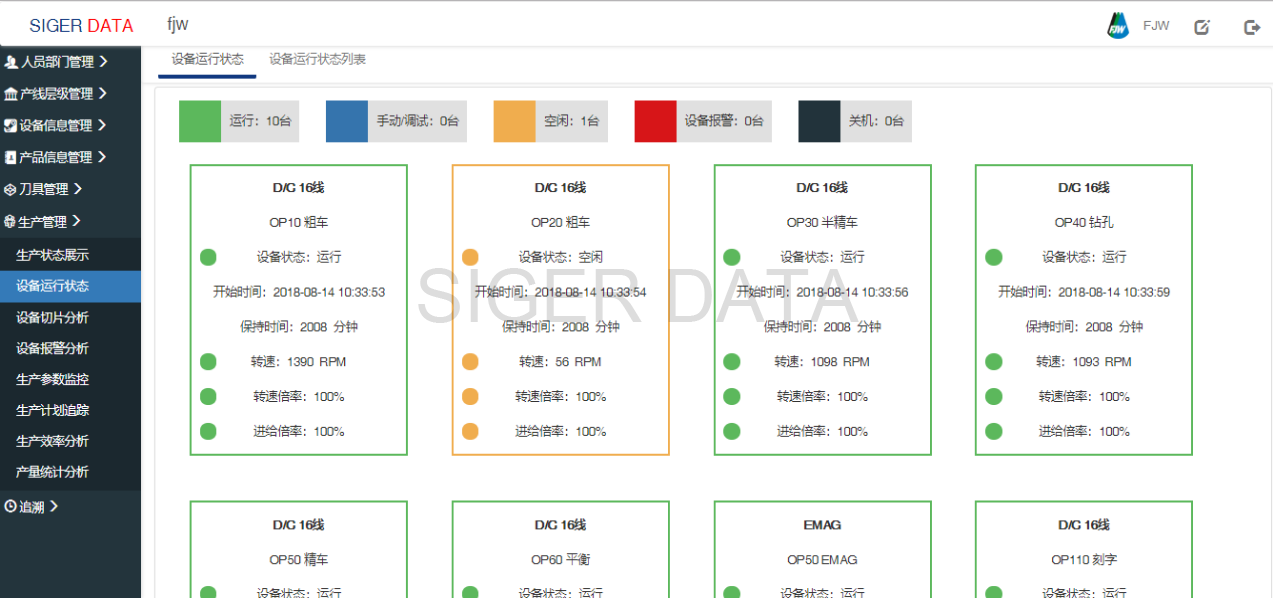
Task: Open 设备切片分析 in the sidebar
Action: coord(52,318)
